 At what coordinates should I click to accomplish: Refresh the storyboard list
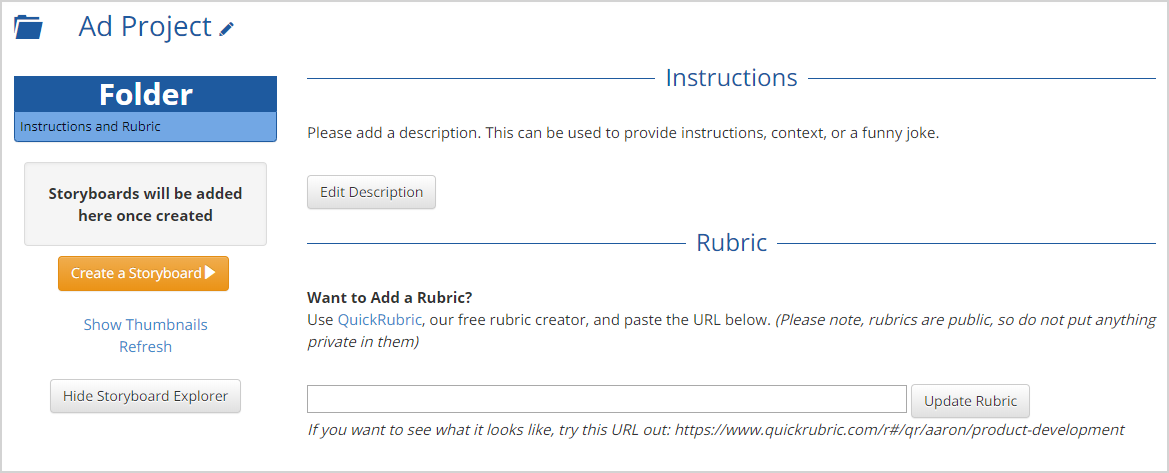tap(145, 346)
